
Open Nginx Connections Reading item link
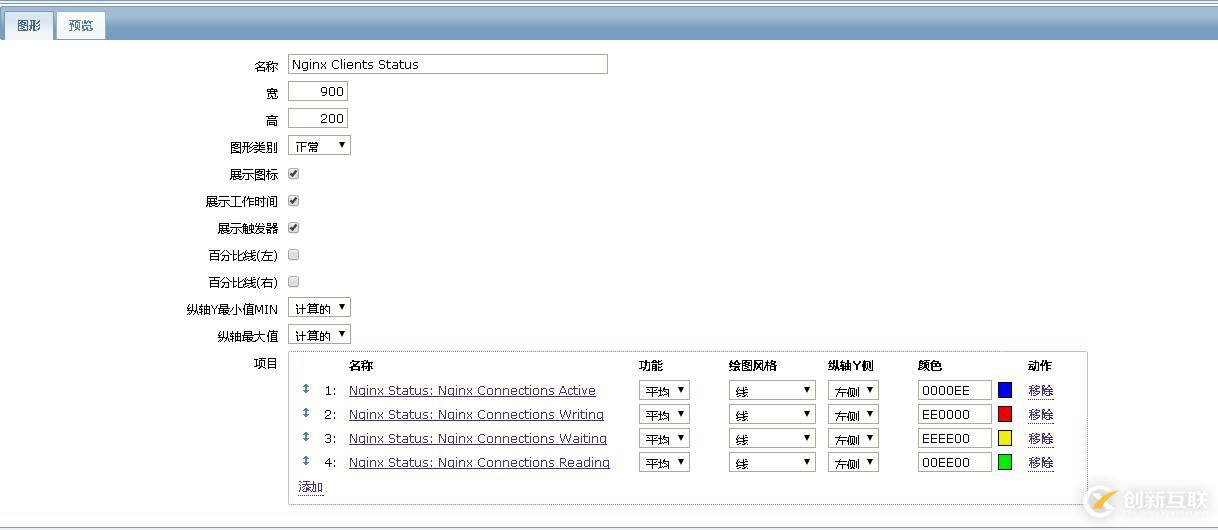(x=479, y=462)
